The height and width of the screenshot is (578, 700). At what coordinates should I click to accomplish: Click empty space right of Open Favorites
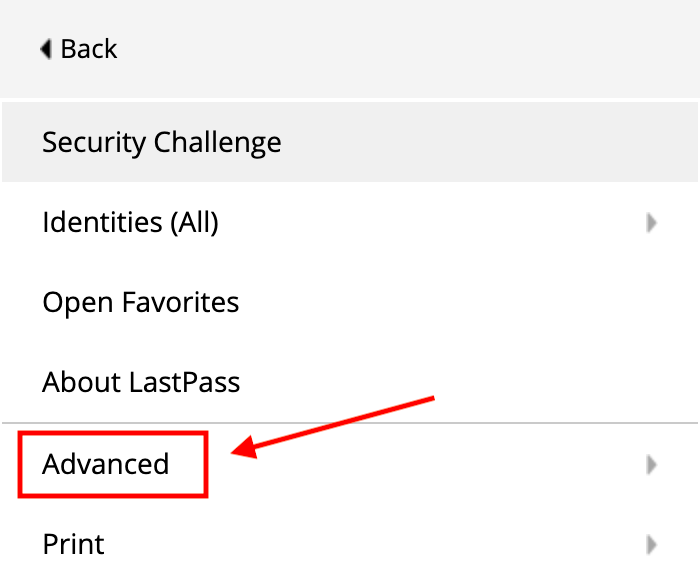450,302
